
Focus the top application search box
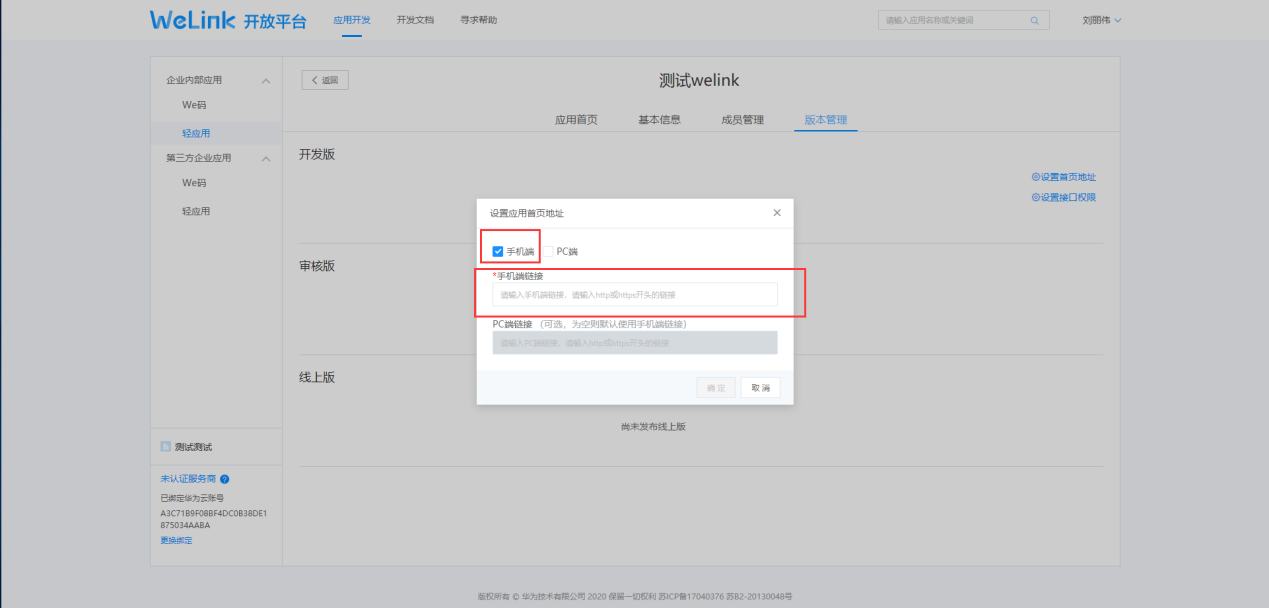(x=964, y=20)
